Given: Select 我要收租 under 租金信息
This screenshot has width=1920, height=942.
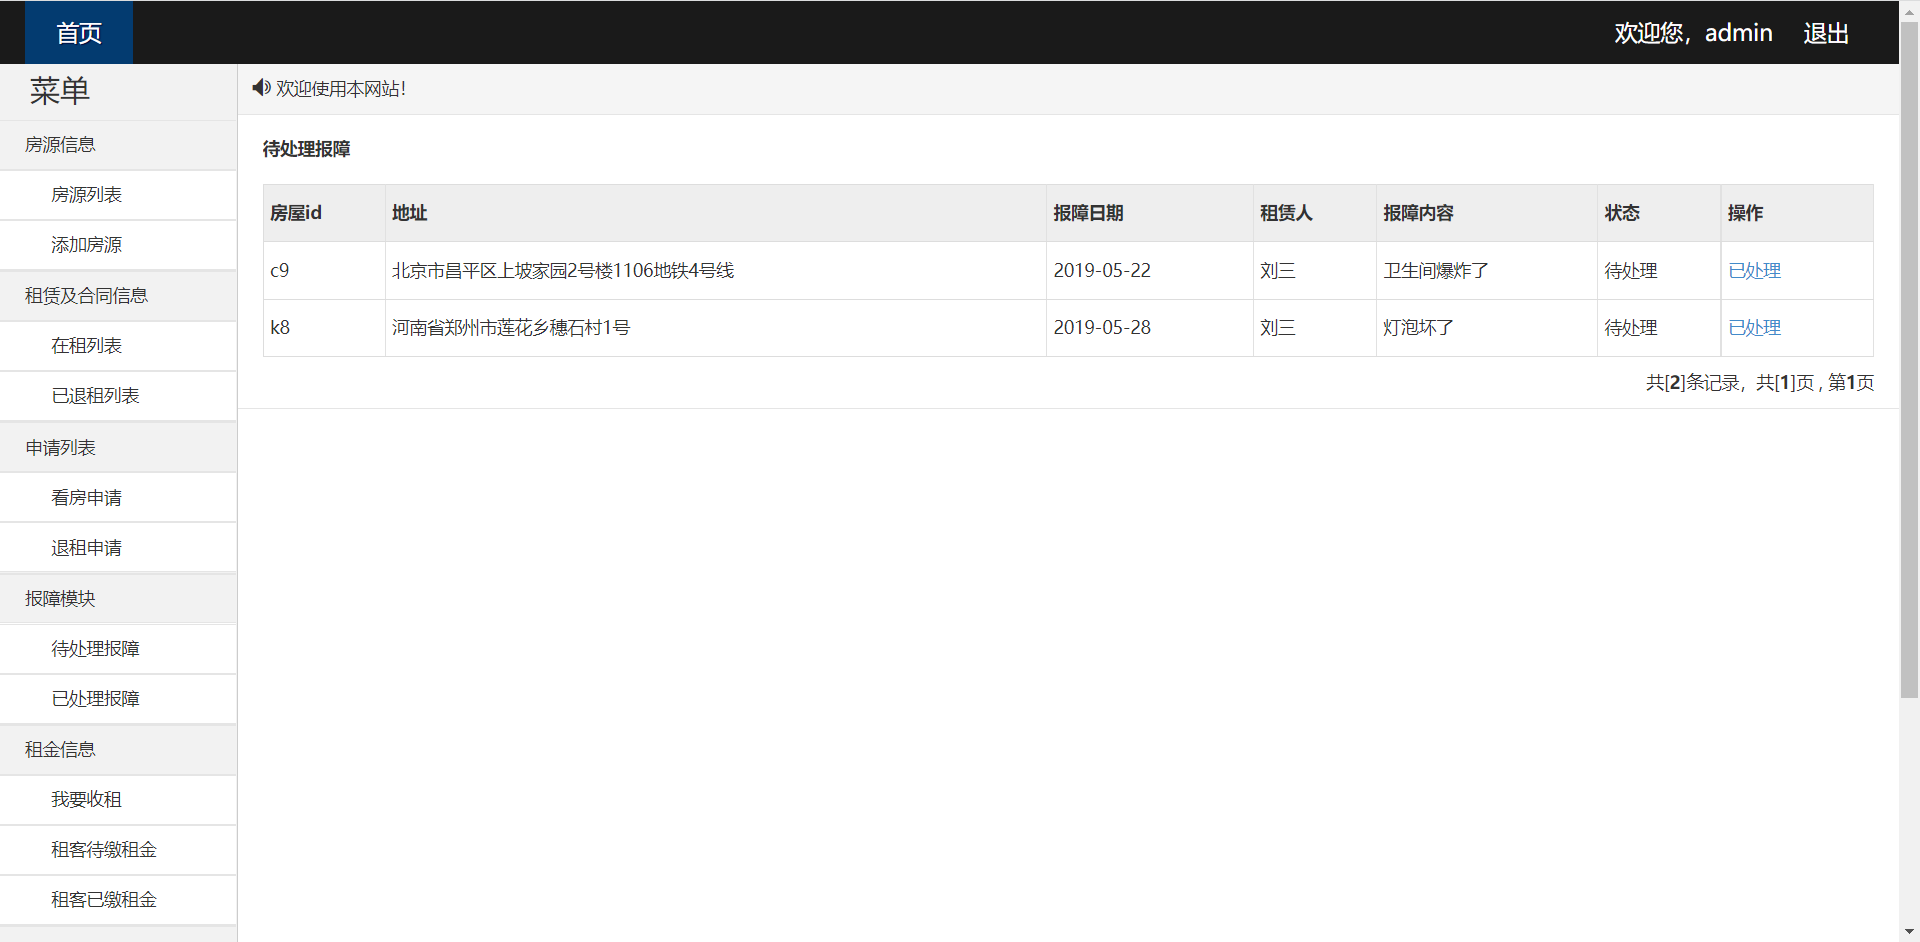Looking at the screenshot, I should tap(86, 800).
